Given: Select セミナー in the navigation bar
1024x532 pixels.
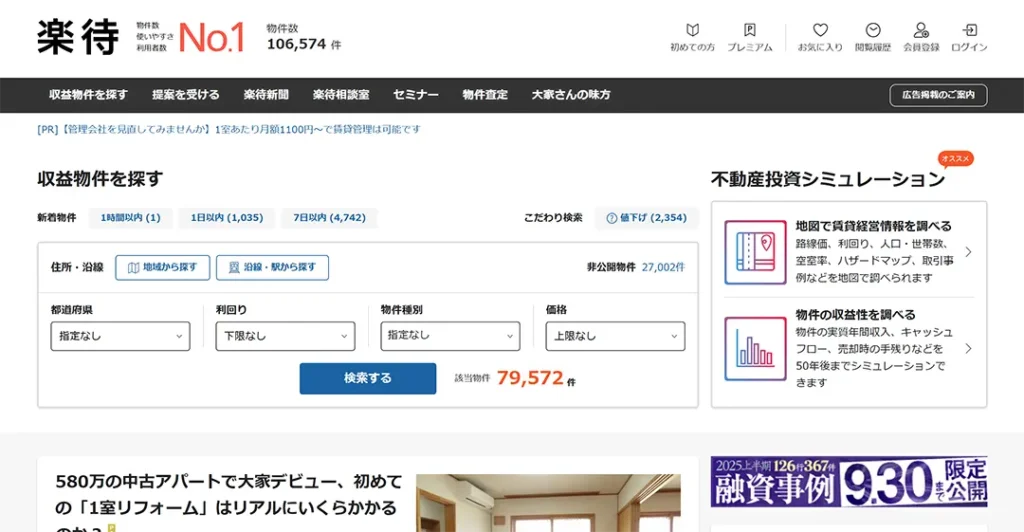Looking at the screenshot, I should coord(416,95).
